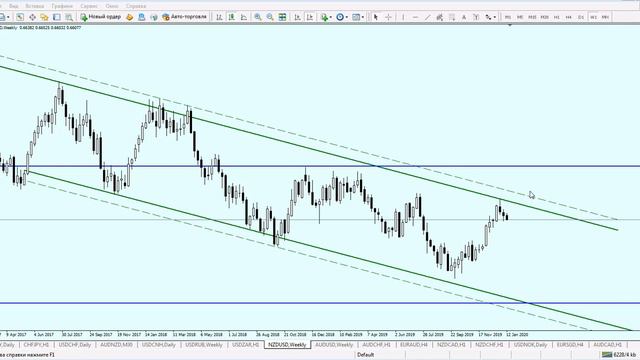Select the text tool
640x360 pixels.
click(464, 17)
